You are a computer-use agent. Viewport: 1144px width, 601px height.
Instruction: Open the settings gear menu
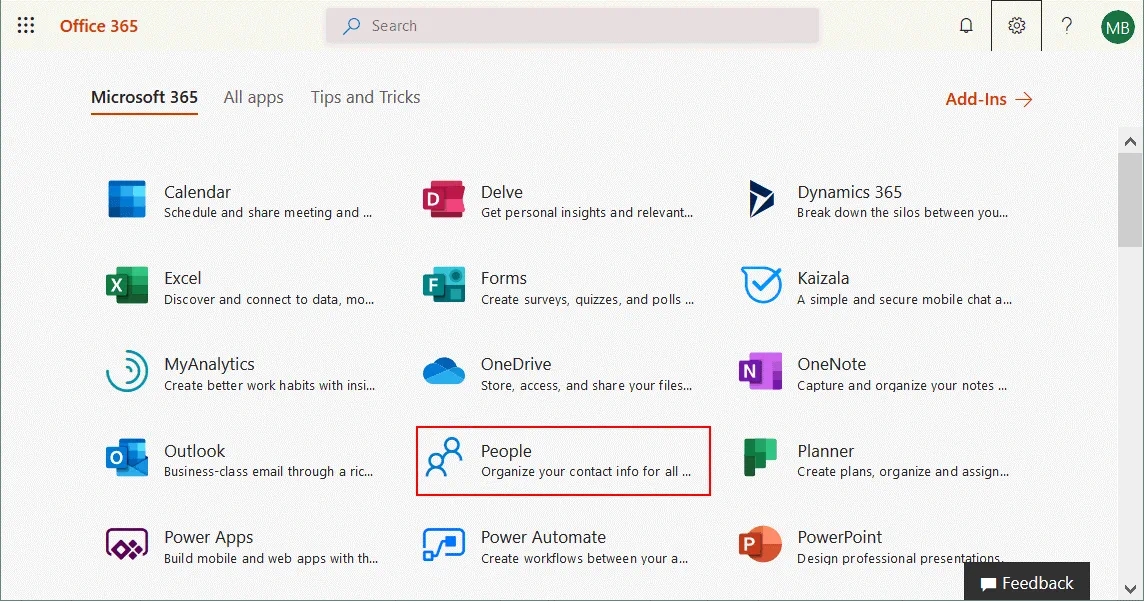tap(1016, 26)
